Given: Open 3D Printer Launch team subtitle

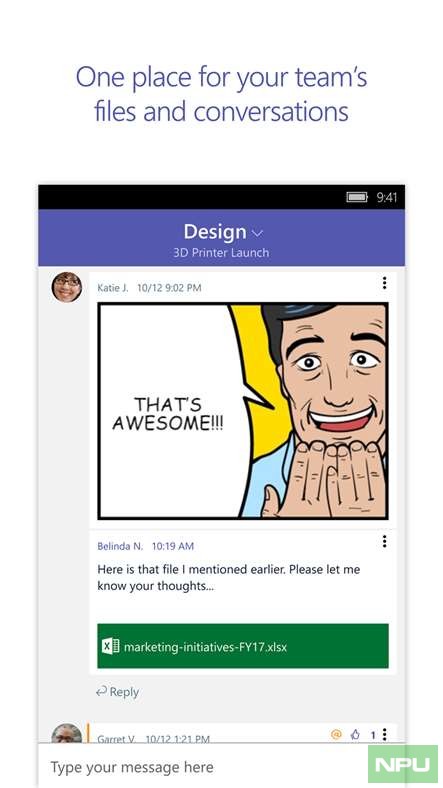Looking at the screenshot, I should [221, 252].
